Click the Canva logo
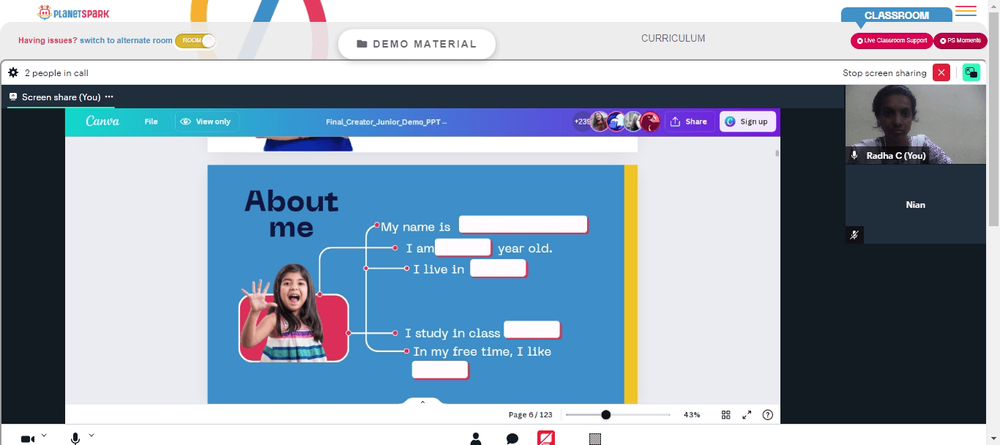1000x445 pixels. pos(102,121)
